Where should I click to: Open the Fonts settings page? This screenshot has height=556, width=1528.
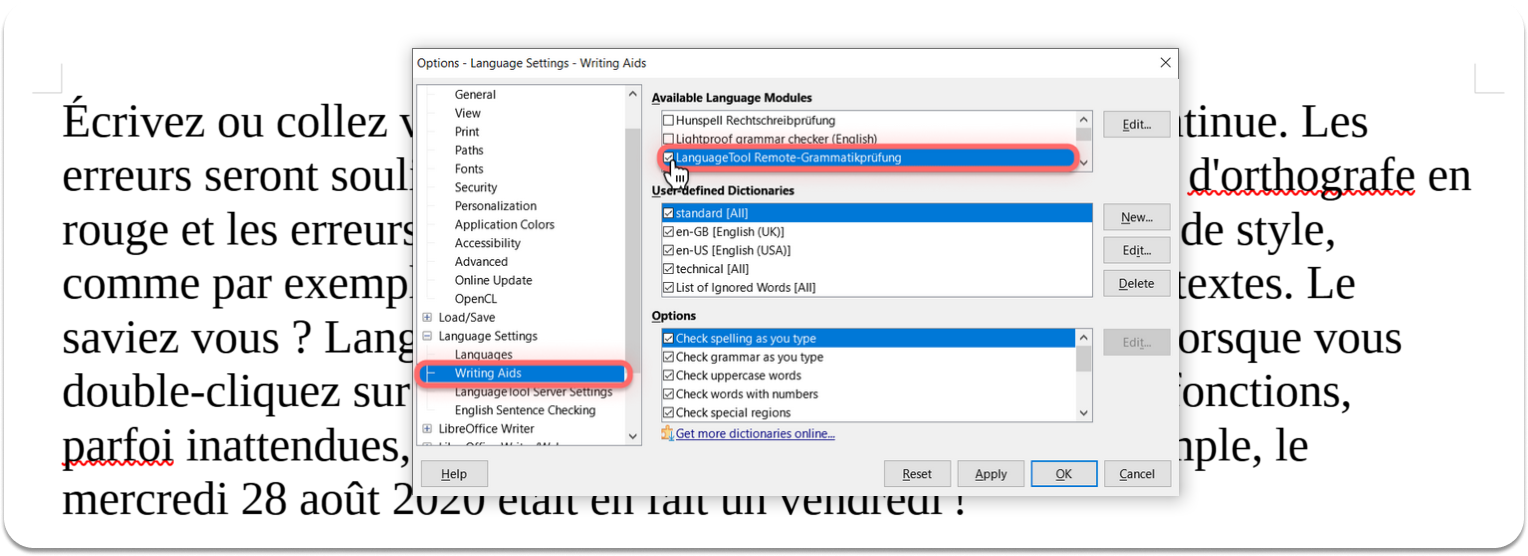(469, 169)
